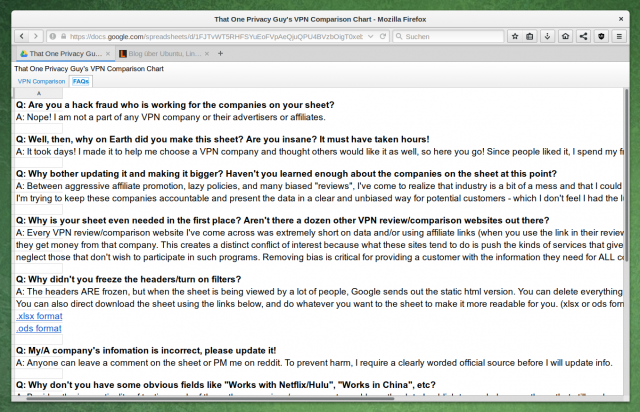
Task: Go to Home page icon
Action: click(565, 36)
